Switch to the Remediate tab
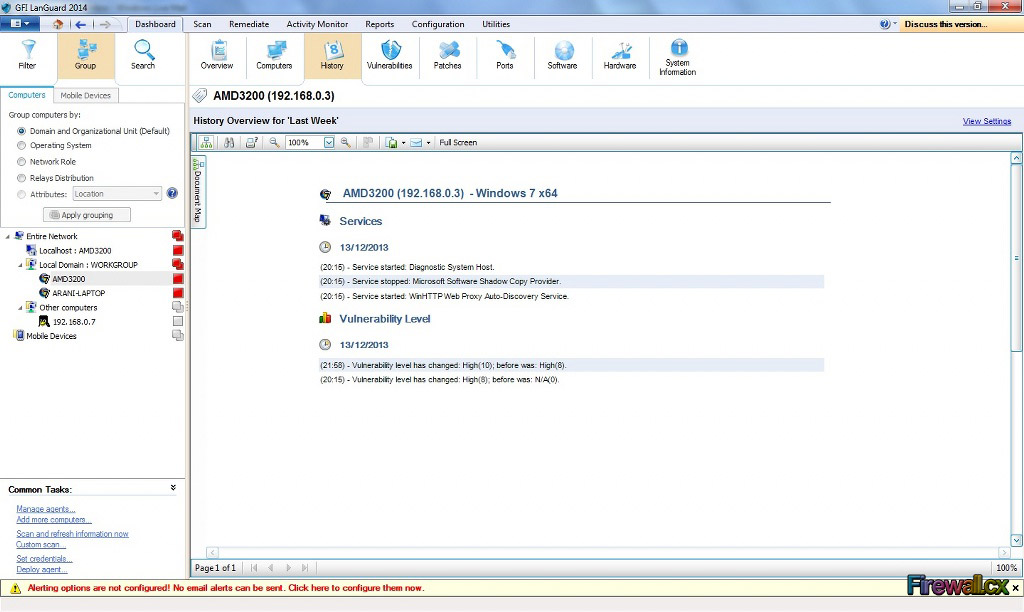The width and height of the screenshot is (1024, 612). pos(249,24)
